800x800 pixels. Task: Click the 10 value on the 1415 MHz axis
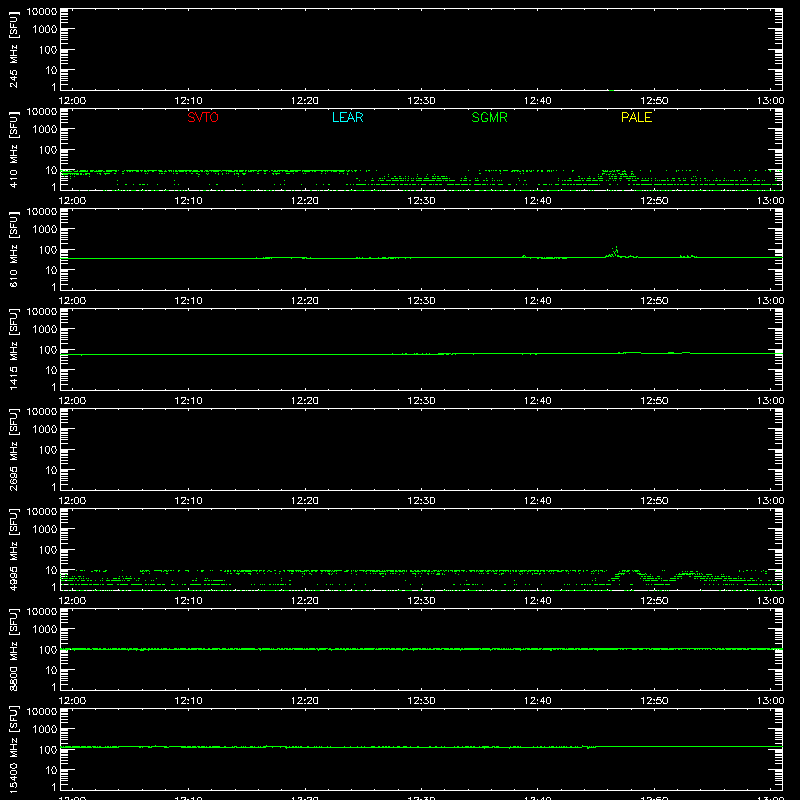pyautogui.click(x=51, y=370)
